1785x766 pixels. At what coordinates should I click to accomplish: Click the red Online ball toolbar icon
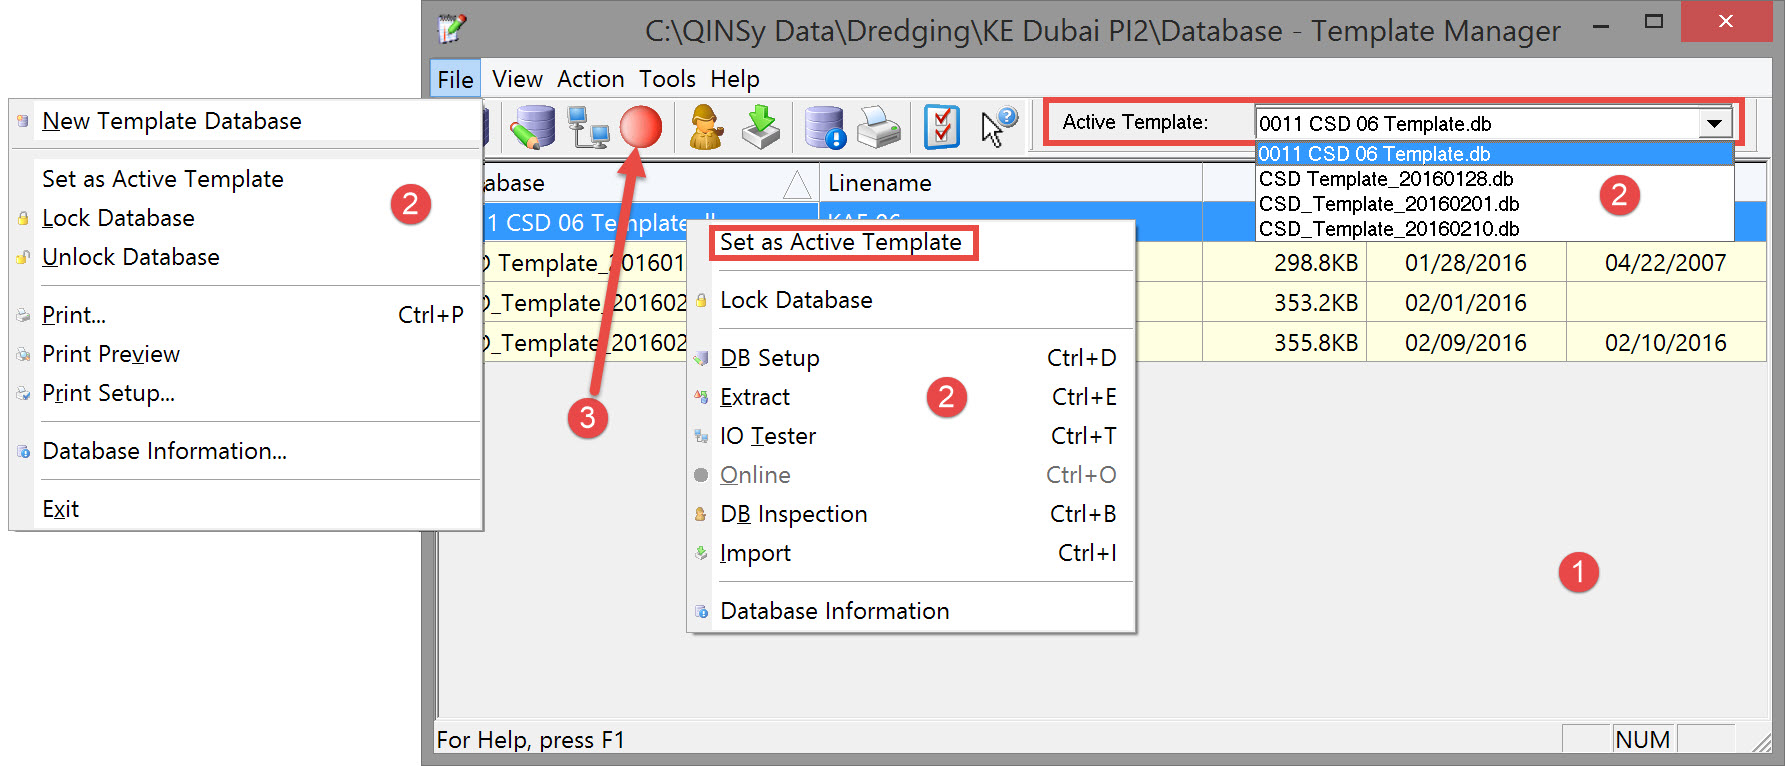point(641,128)
